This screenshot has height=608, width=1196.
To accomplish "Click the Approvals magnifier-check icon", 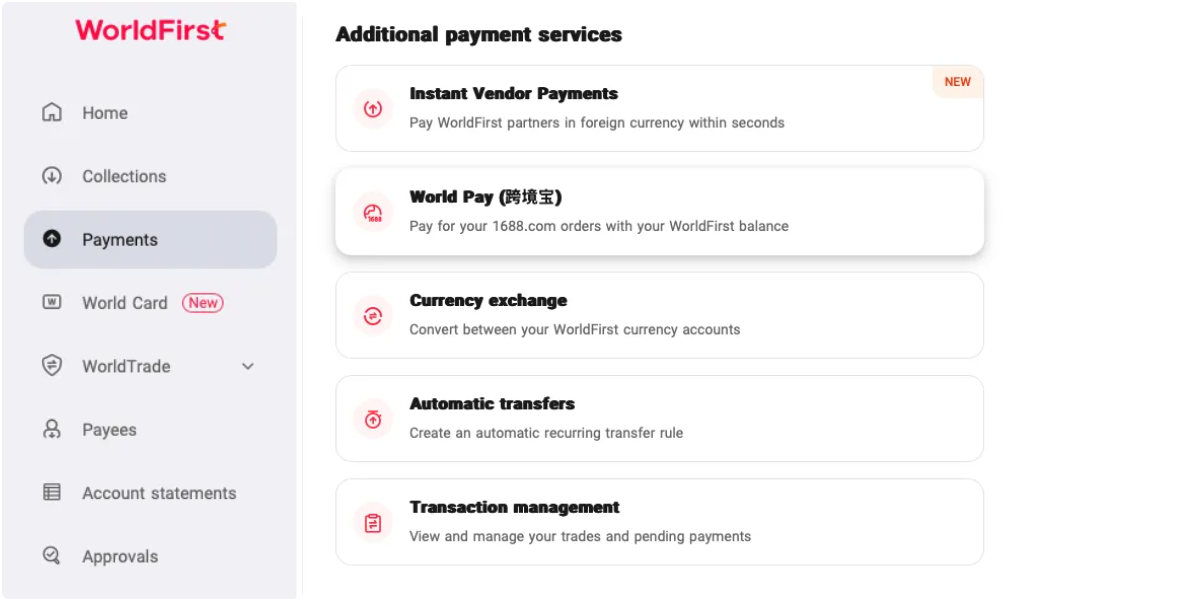I will pos(52,555).
